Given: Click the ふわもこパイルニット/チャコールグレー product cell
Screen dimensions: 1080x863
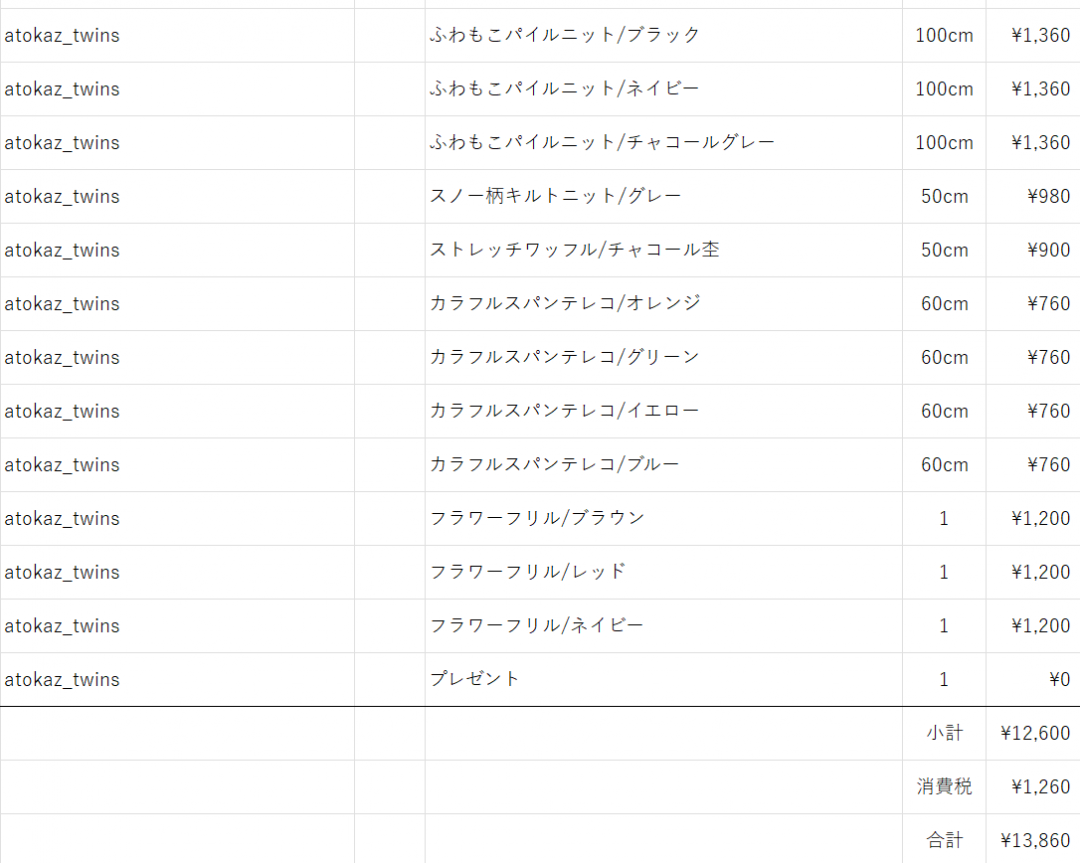Looking at the screenshot, I should pos(602,143).
